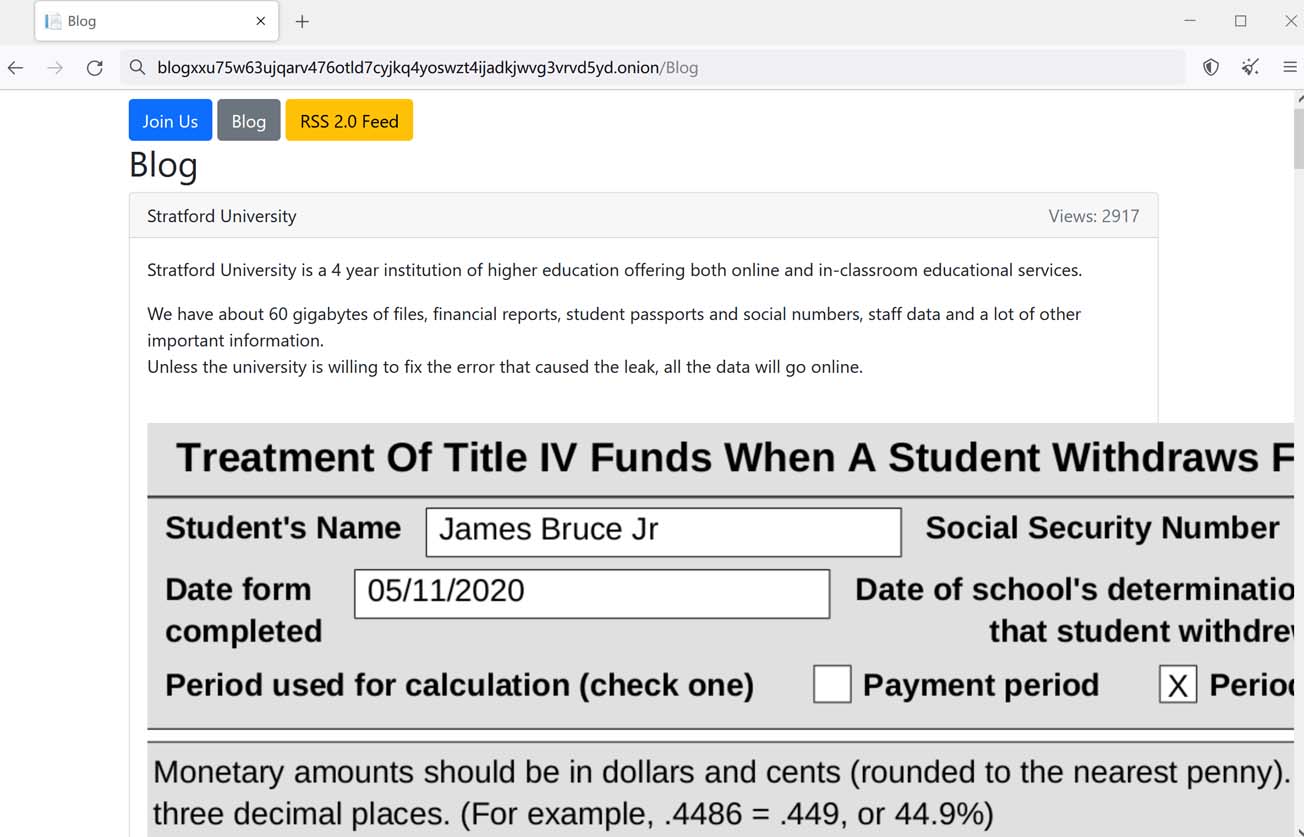1304x837 pixels.
Task: Open the RSS 2.0 Feed button
Action: [349, 121]
